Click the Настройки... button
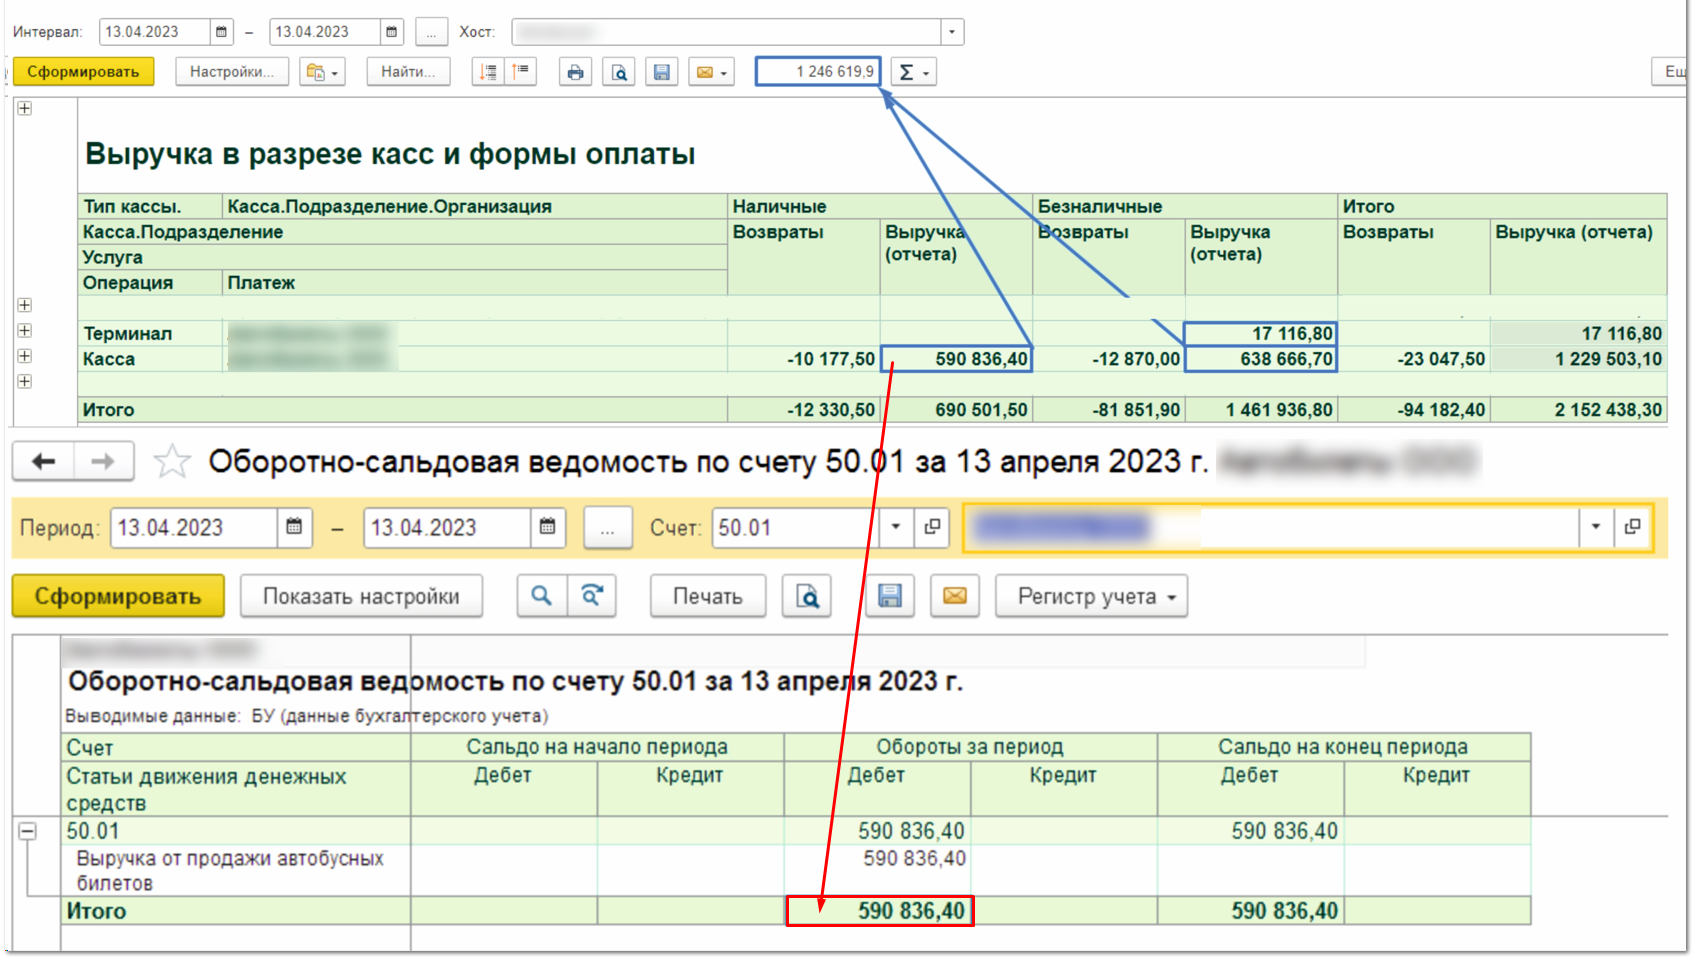Image resolution: width=1695 pixels, height=960 pixels. pos(232,72)
